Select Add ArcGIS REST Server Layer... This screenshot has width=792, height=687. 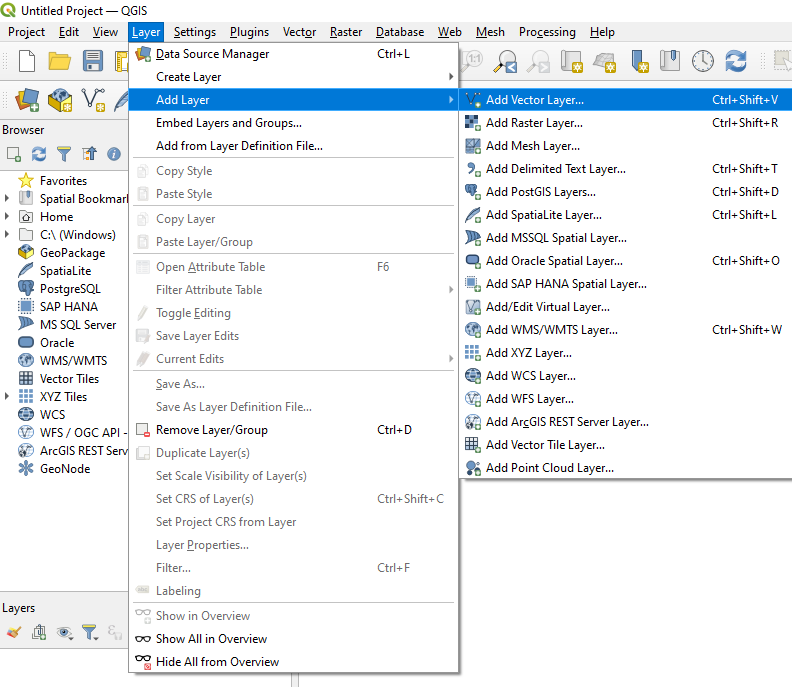pyautogui.click(x=625, y=422)
